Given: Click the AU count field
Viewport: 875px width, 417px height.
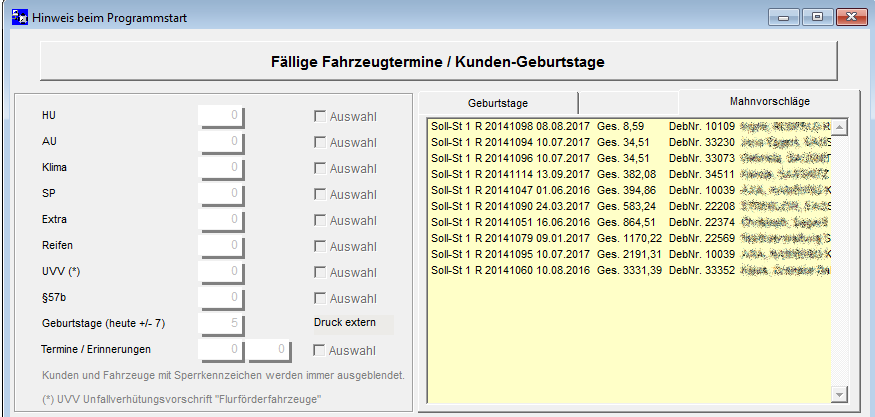Looking at the screenshot, I should (x=222, y=143).
